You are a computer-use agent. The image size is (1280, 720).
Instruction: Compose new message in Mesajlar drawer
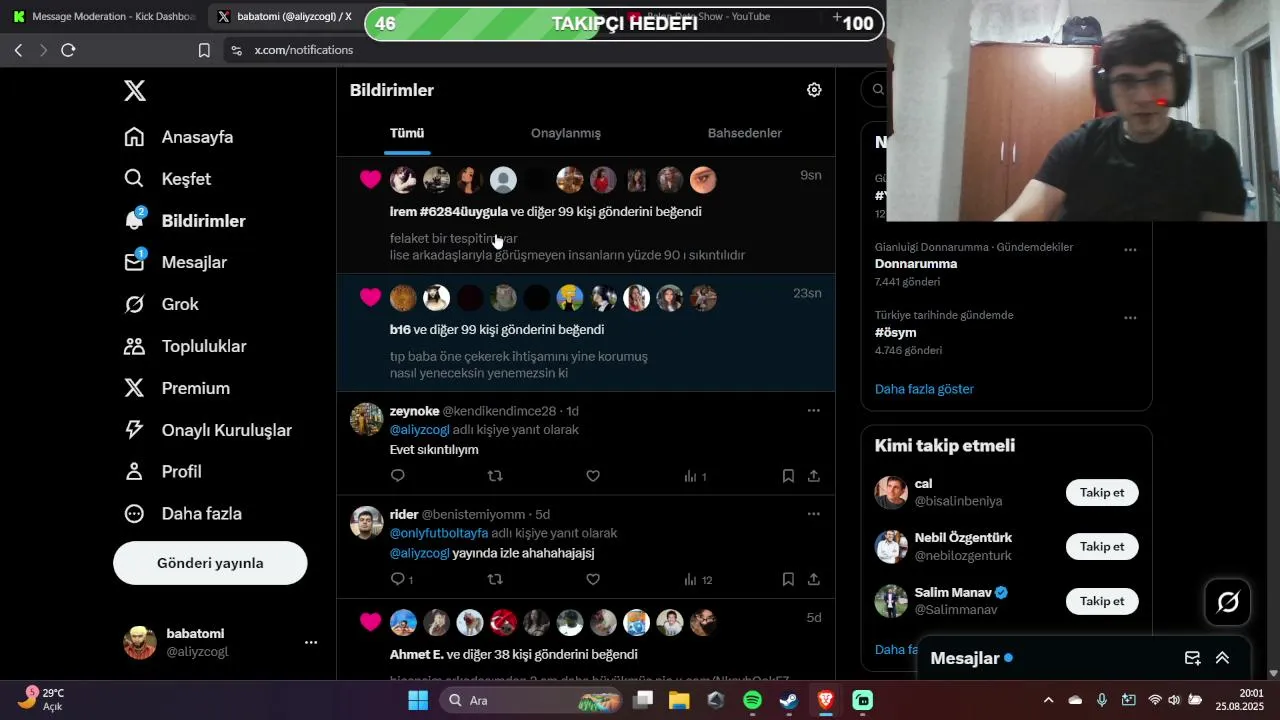1192,658
